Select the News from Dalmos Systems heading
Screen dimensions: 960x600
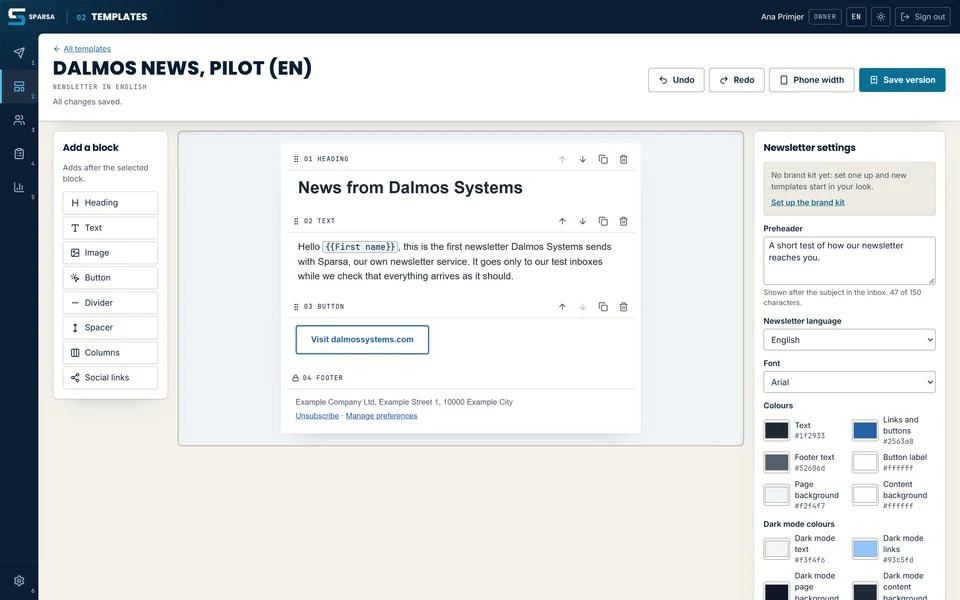tap(410, 187)
